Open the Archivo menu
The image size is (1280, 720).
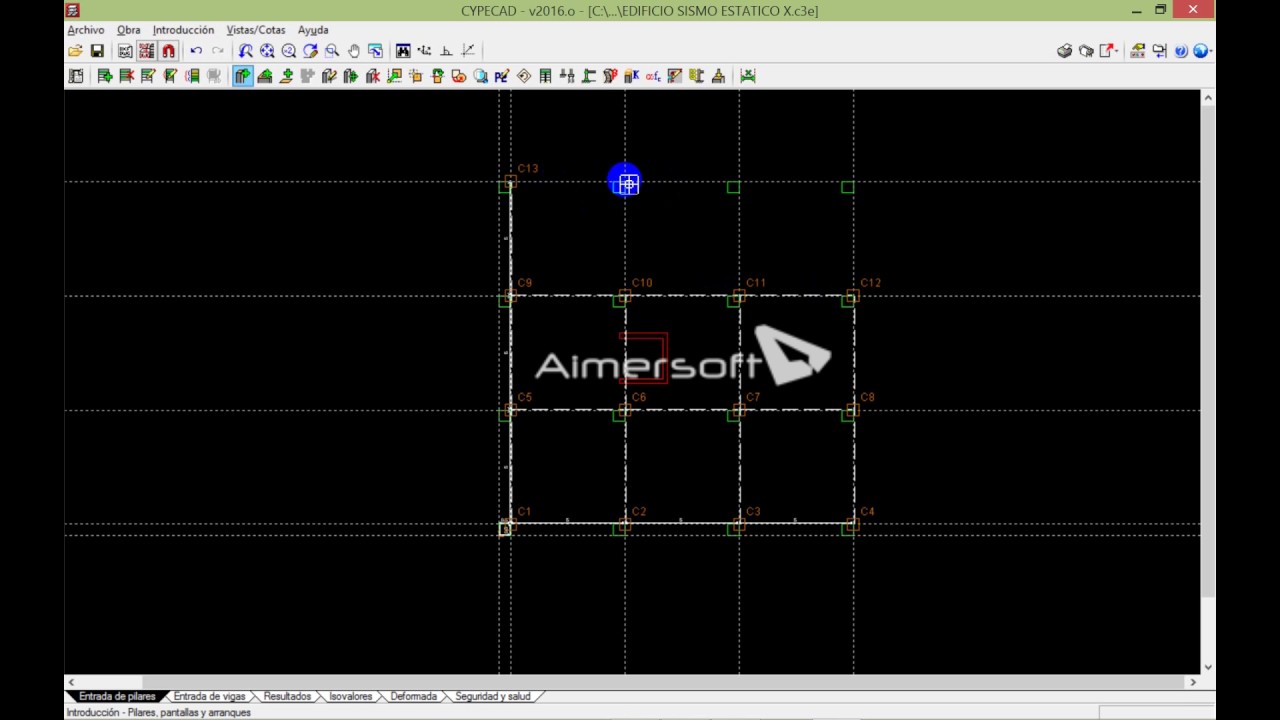86,30
